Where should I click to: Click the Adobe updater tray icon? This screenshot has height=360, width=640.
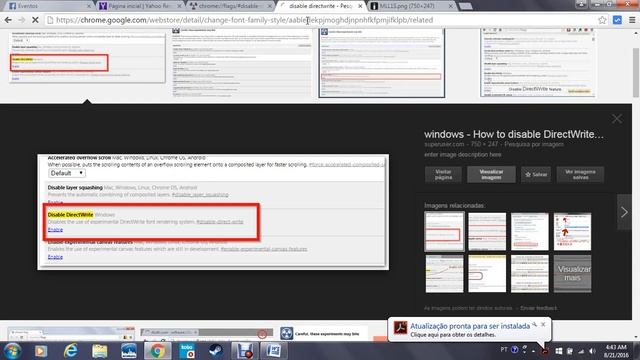click(545, 351)
